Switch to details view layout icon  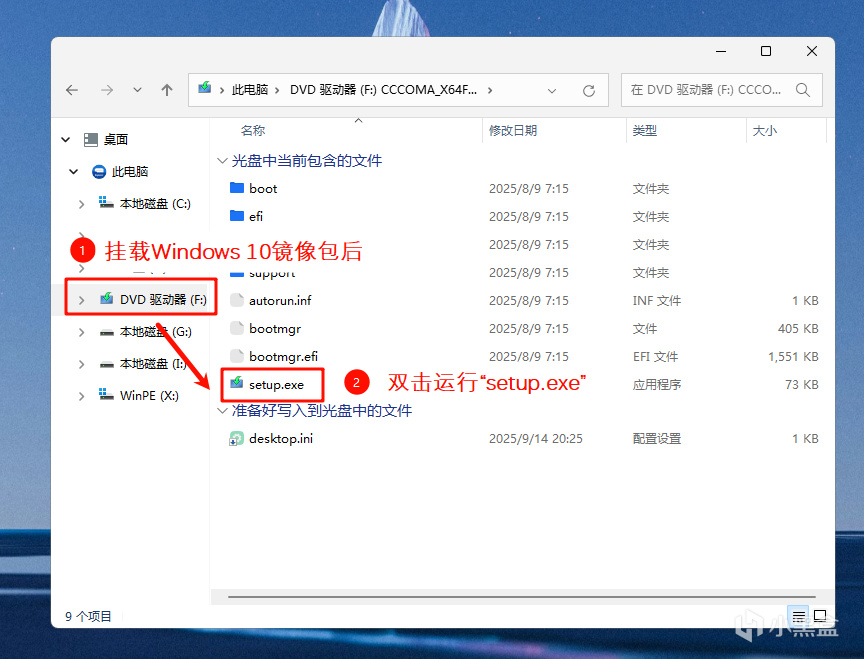click(x=799, y=616)
